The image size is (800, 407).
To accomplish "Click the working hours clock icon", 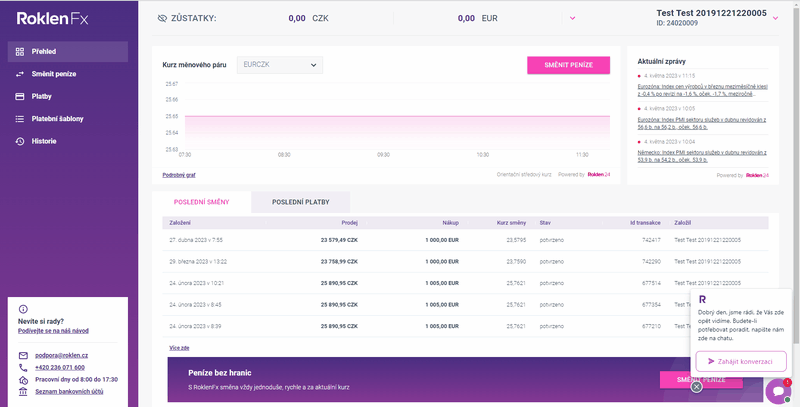I will click(23, 380).
